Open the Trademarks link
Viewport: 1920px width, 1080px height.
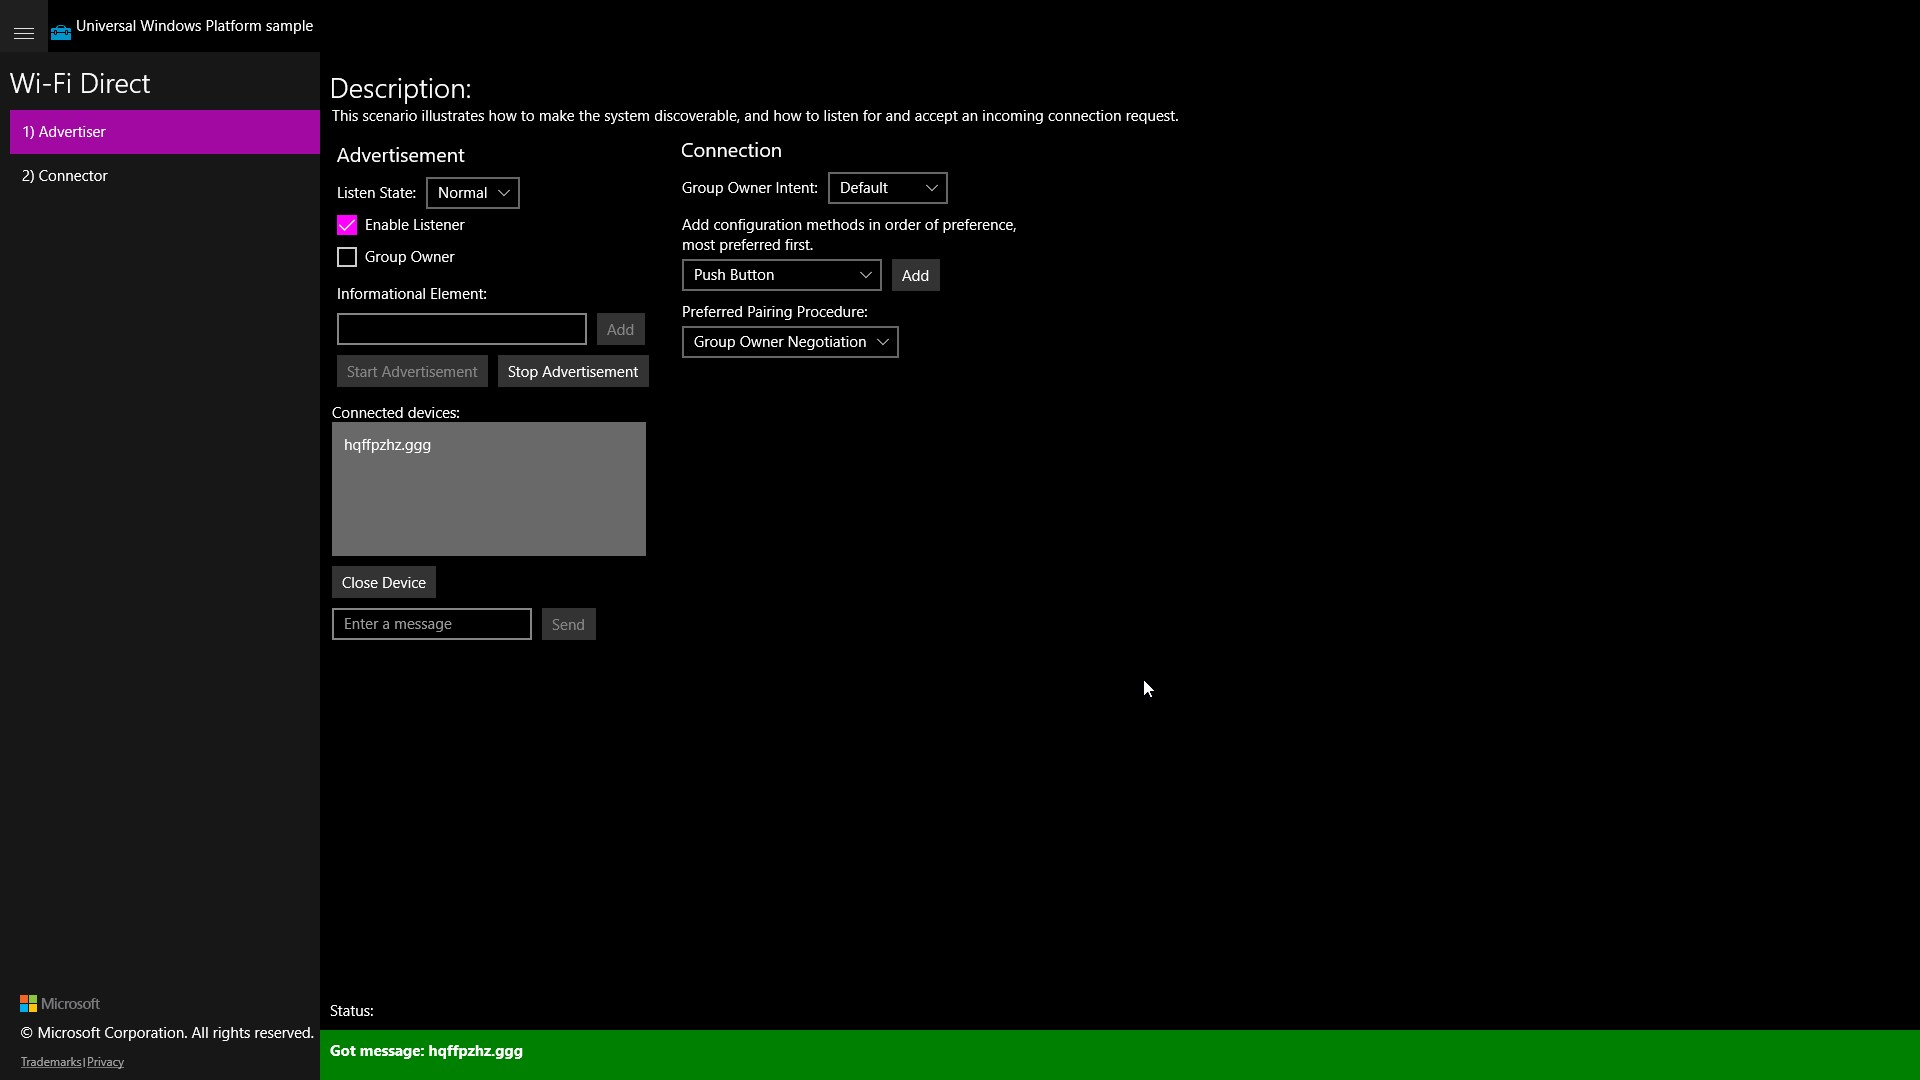coord(51,1062)
